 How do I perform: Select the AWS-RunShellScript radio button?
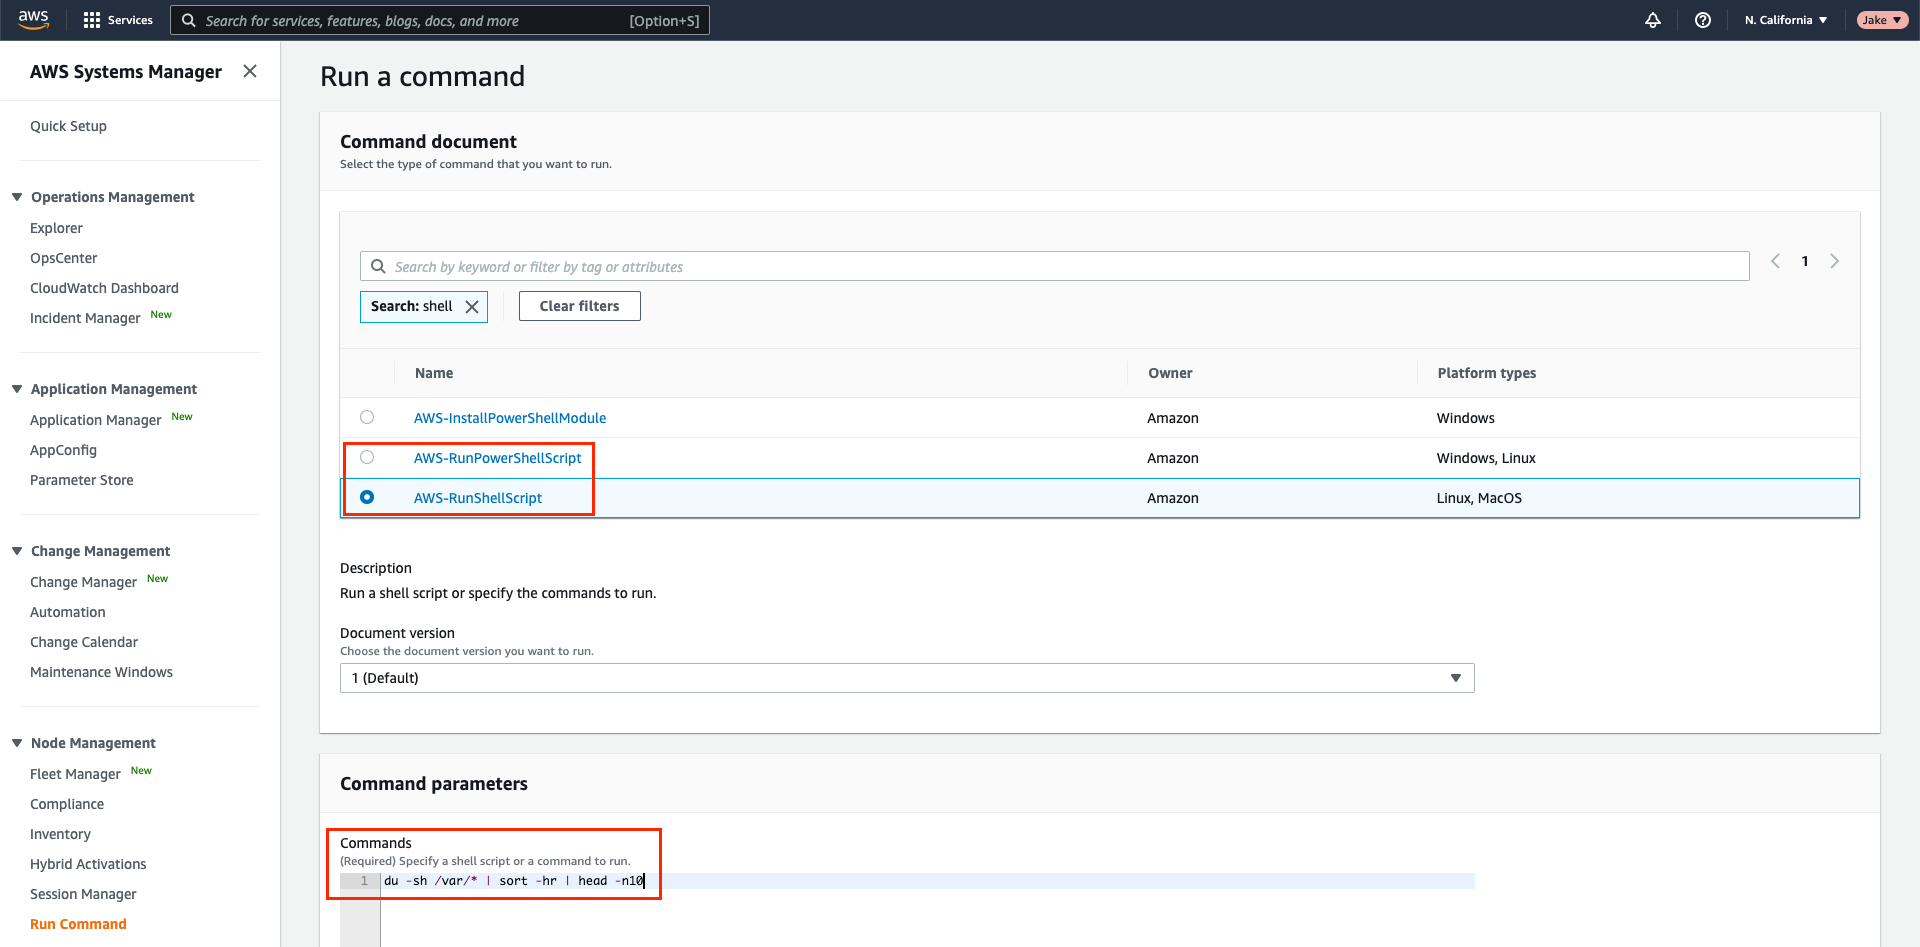point(367,496)
